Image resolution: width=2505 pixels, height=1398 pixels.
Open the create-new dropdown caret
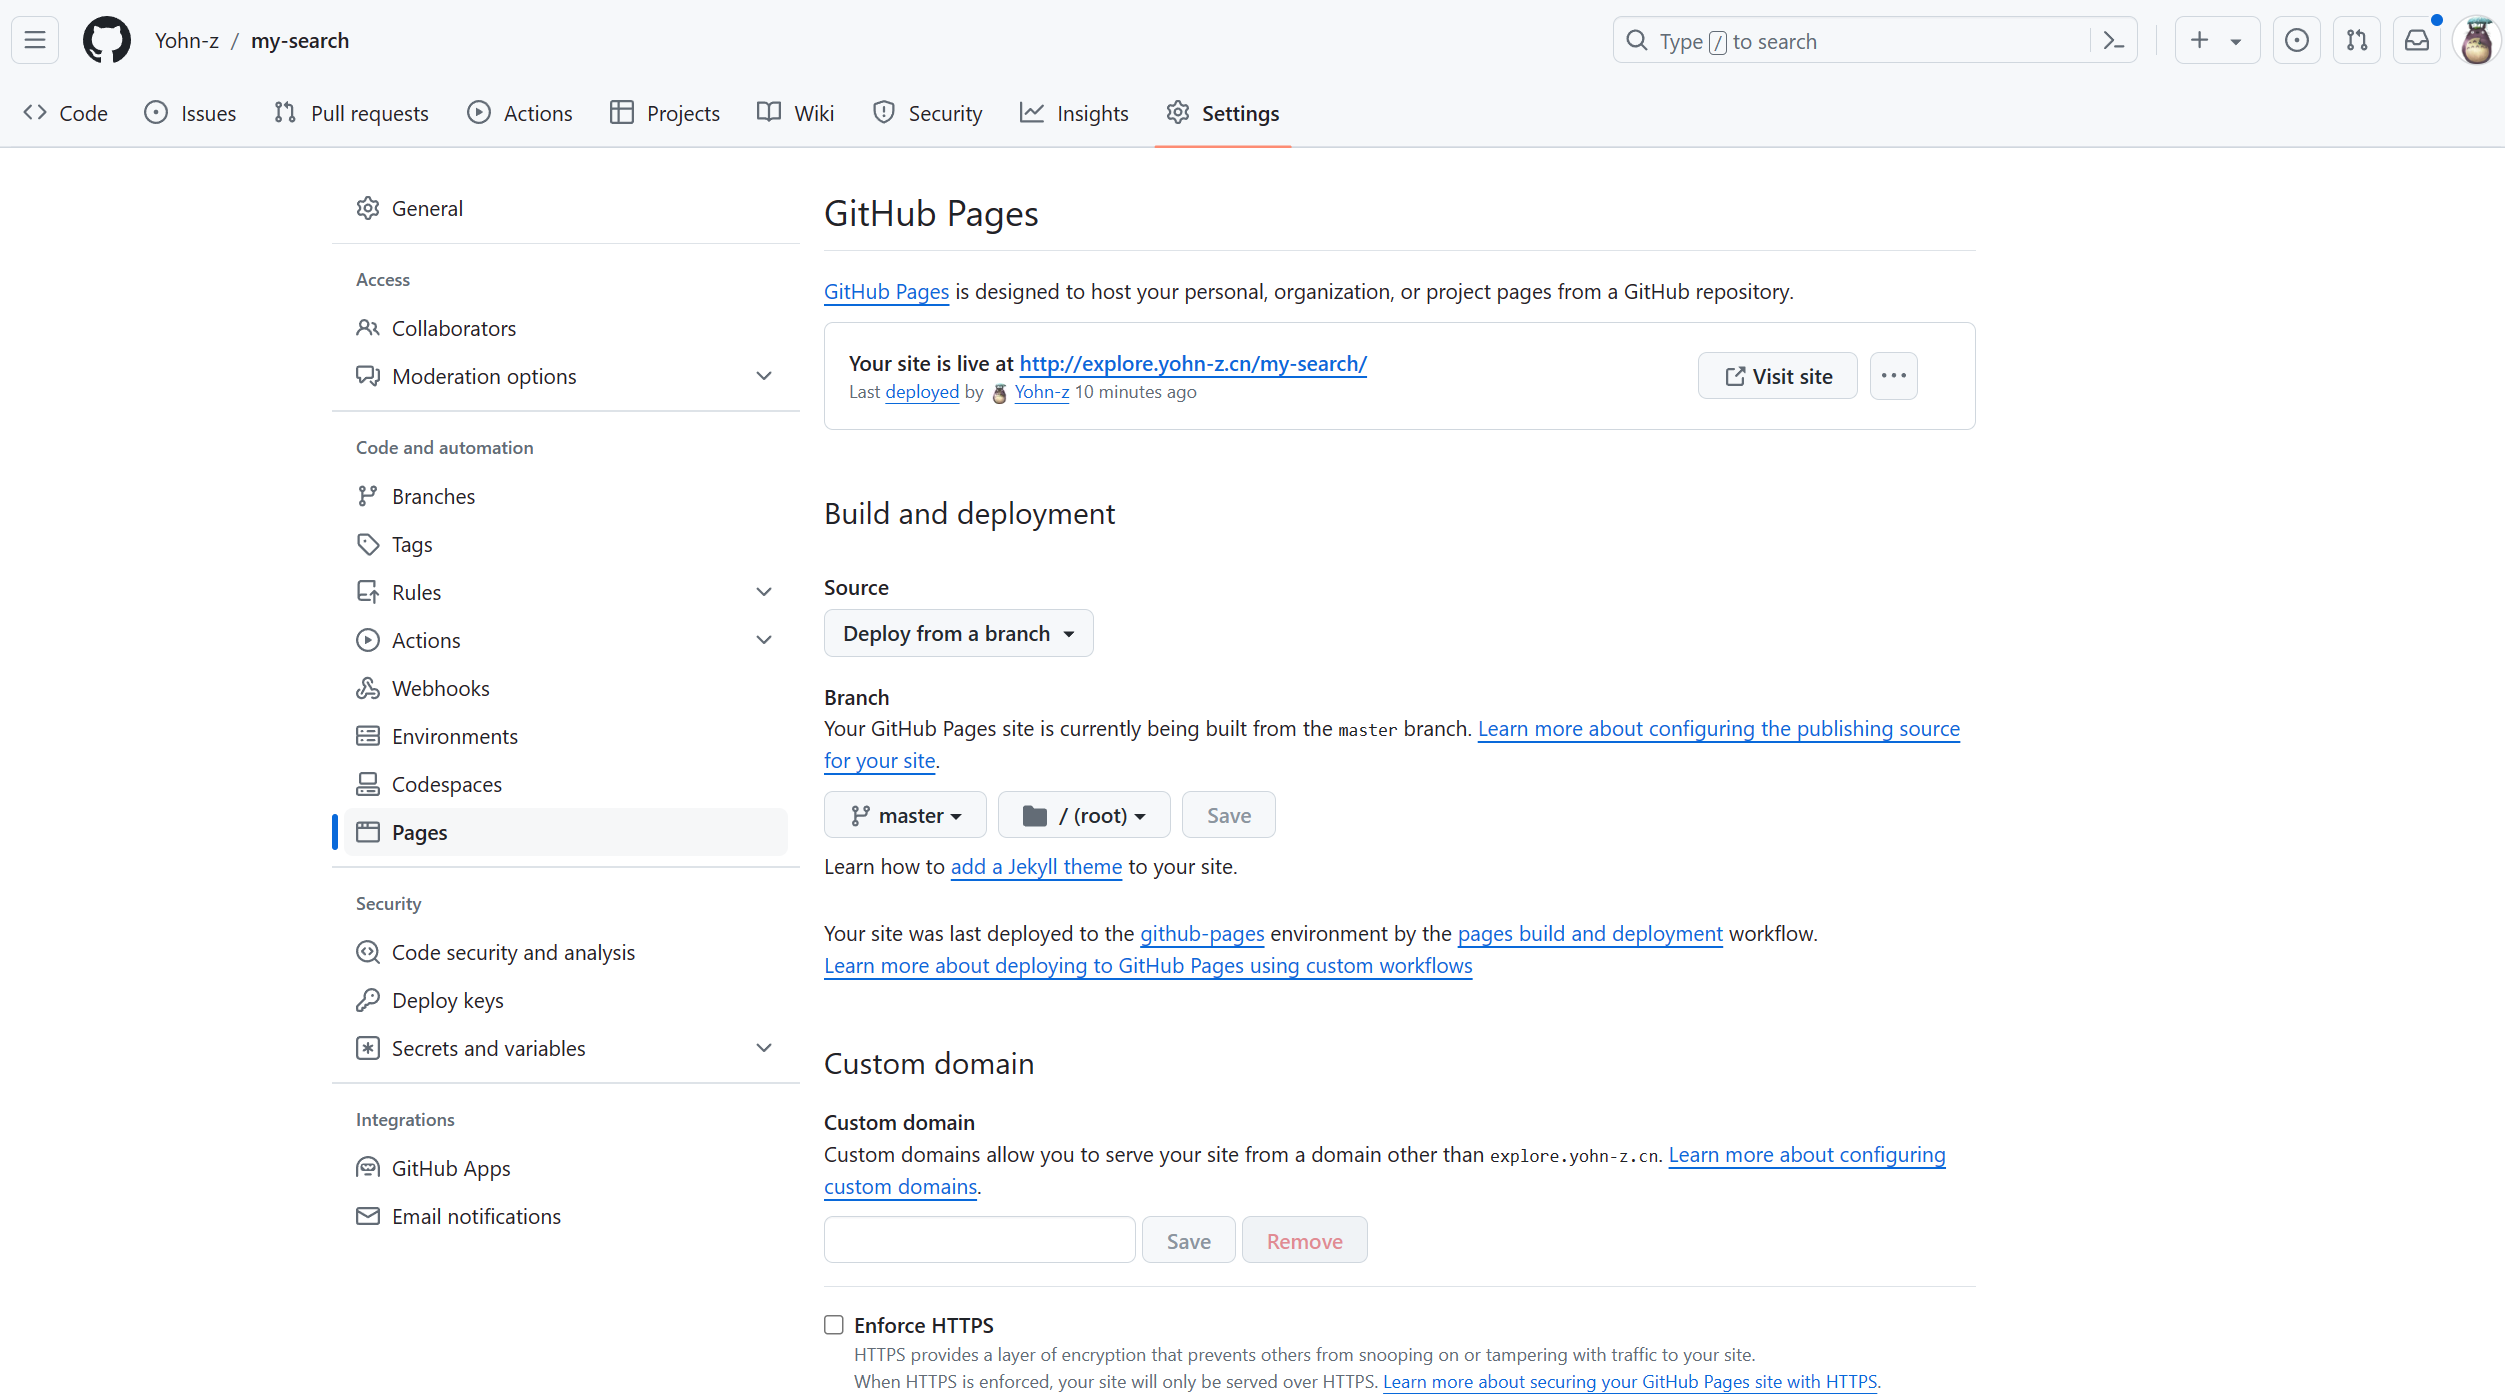(2236, 41)
